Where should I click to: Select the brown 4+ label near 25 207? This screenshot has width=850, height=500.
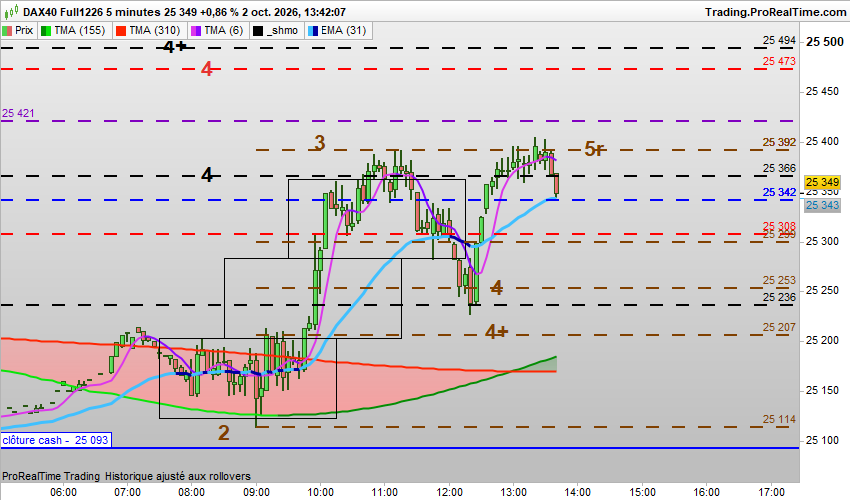496,331
